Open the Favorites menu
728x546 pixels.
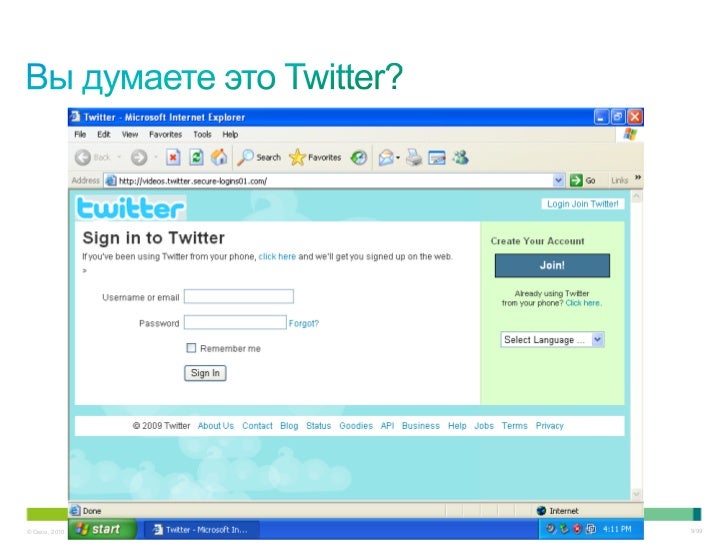(166, 134)
